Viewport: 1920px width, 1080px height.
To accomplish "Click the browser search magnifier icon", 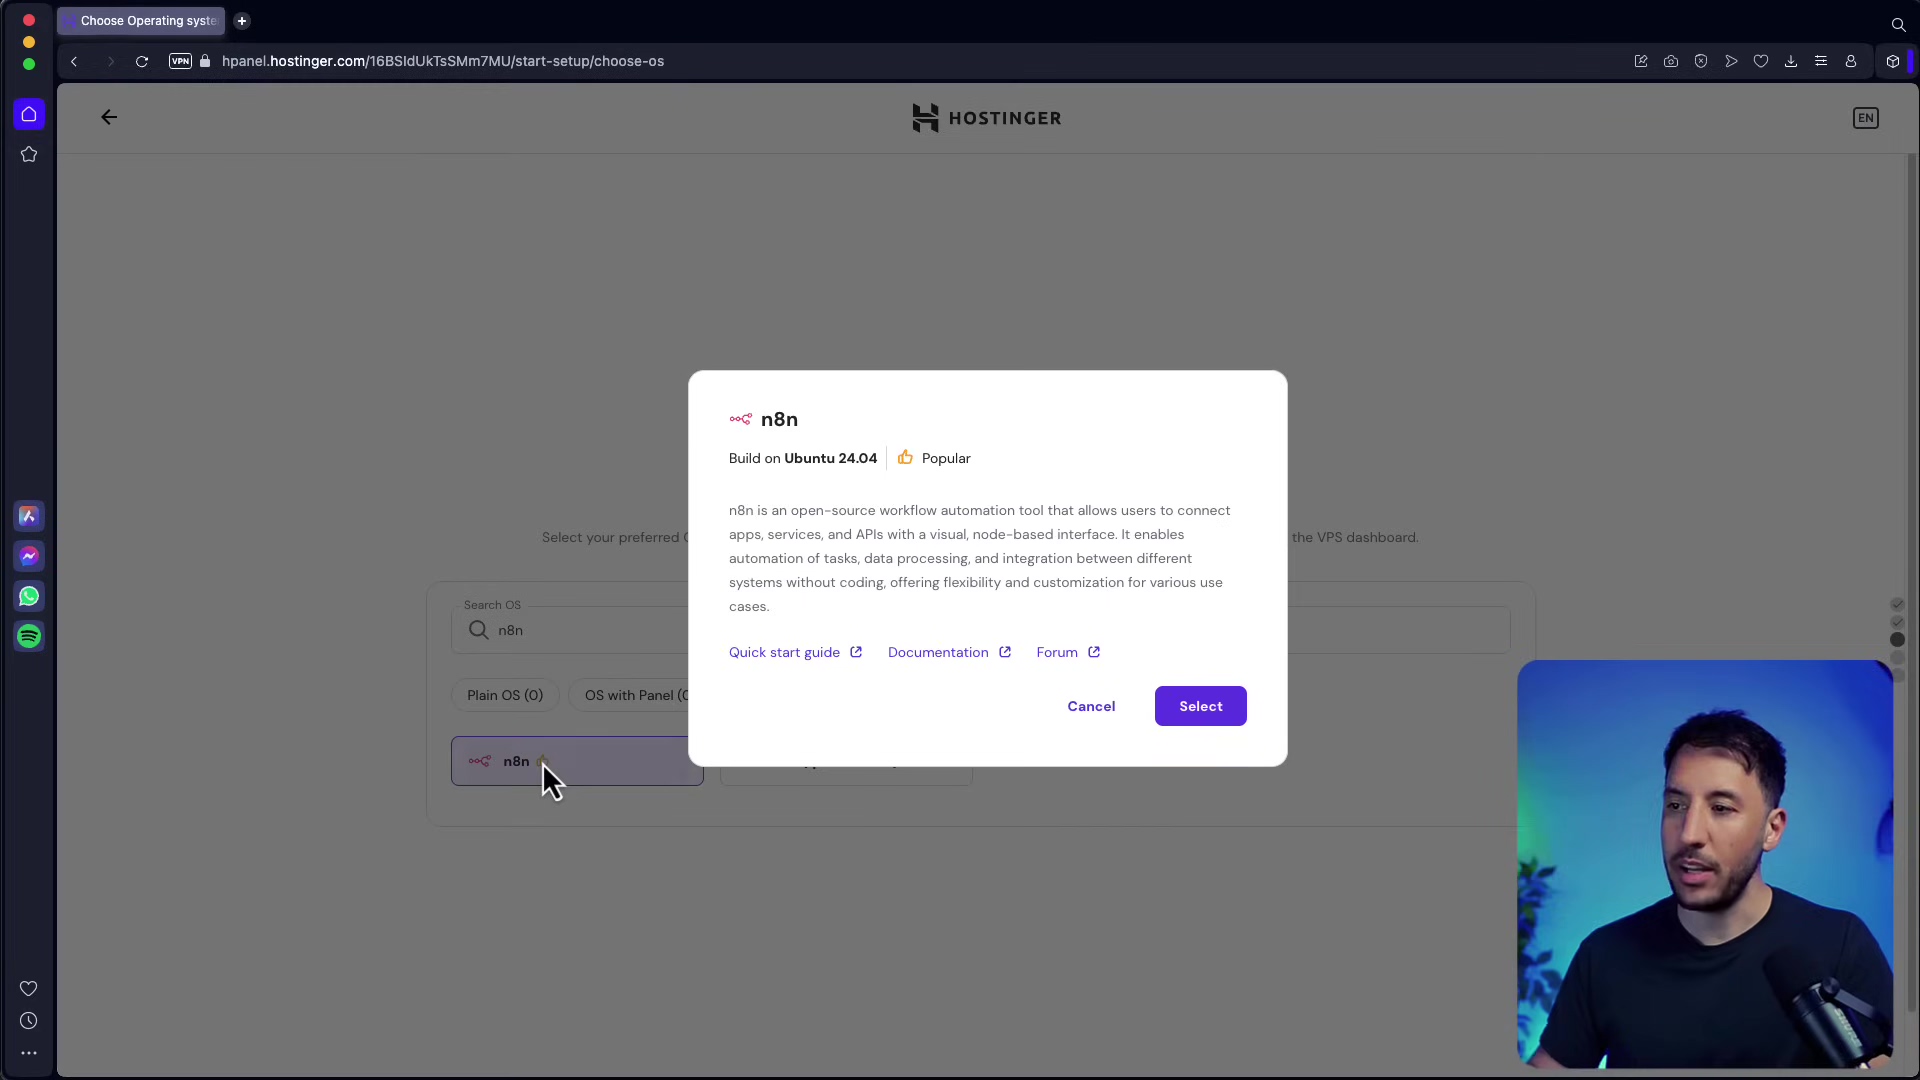I will pyautogui.click(x=1898, y=24).
